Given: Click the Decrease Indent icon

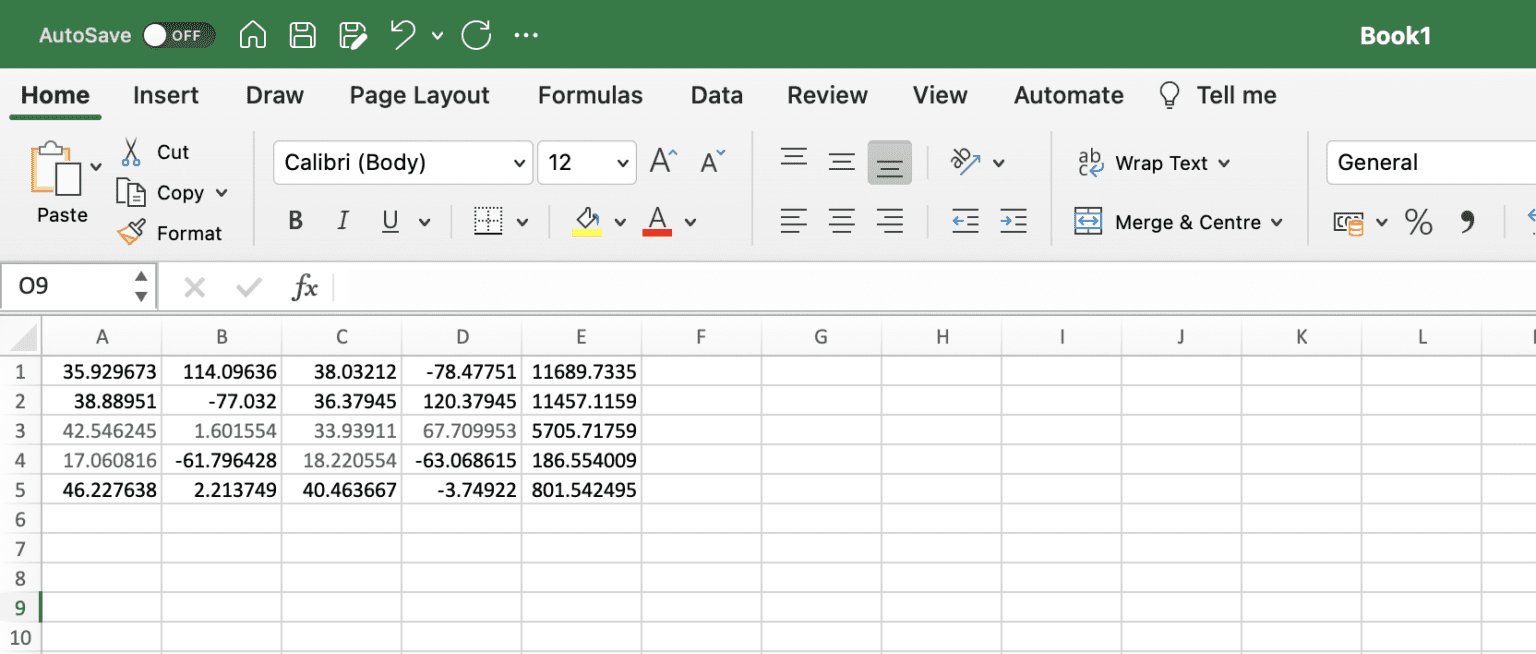Looking at the screenshot, I should click(965, 221).
